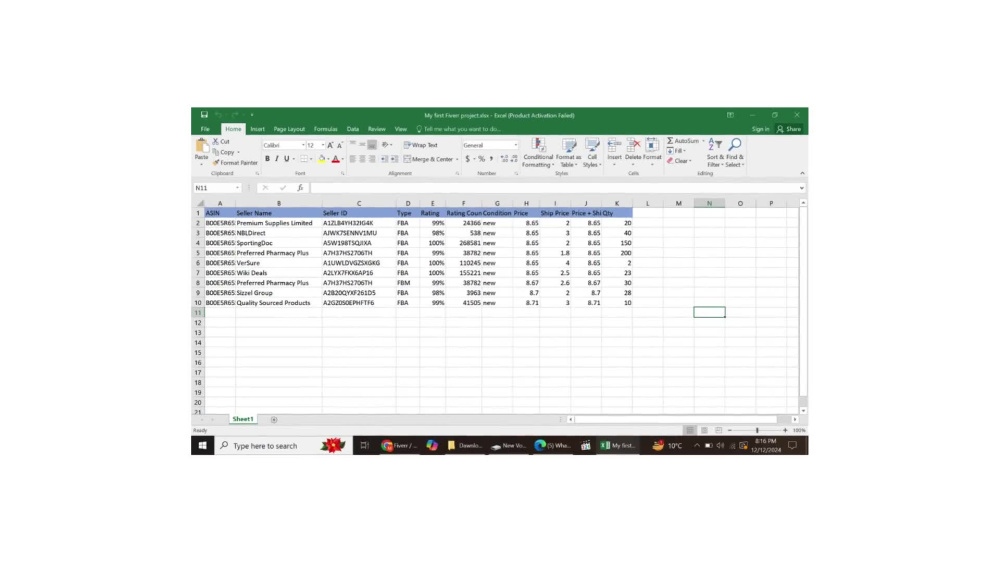Select the Sheet1 tab

[242, 419]
